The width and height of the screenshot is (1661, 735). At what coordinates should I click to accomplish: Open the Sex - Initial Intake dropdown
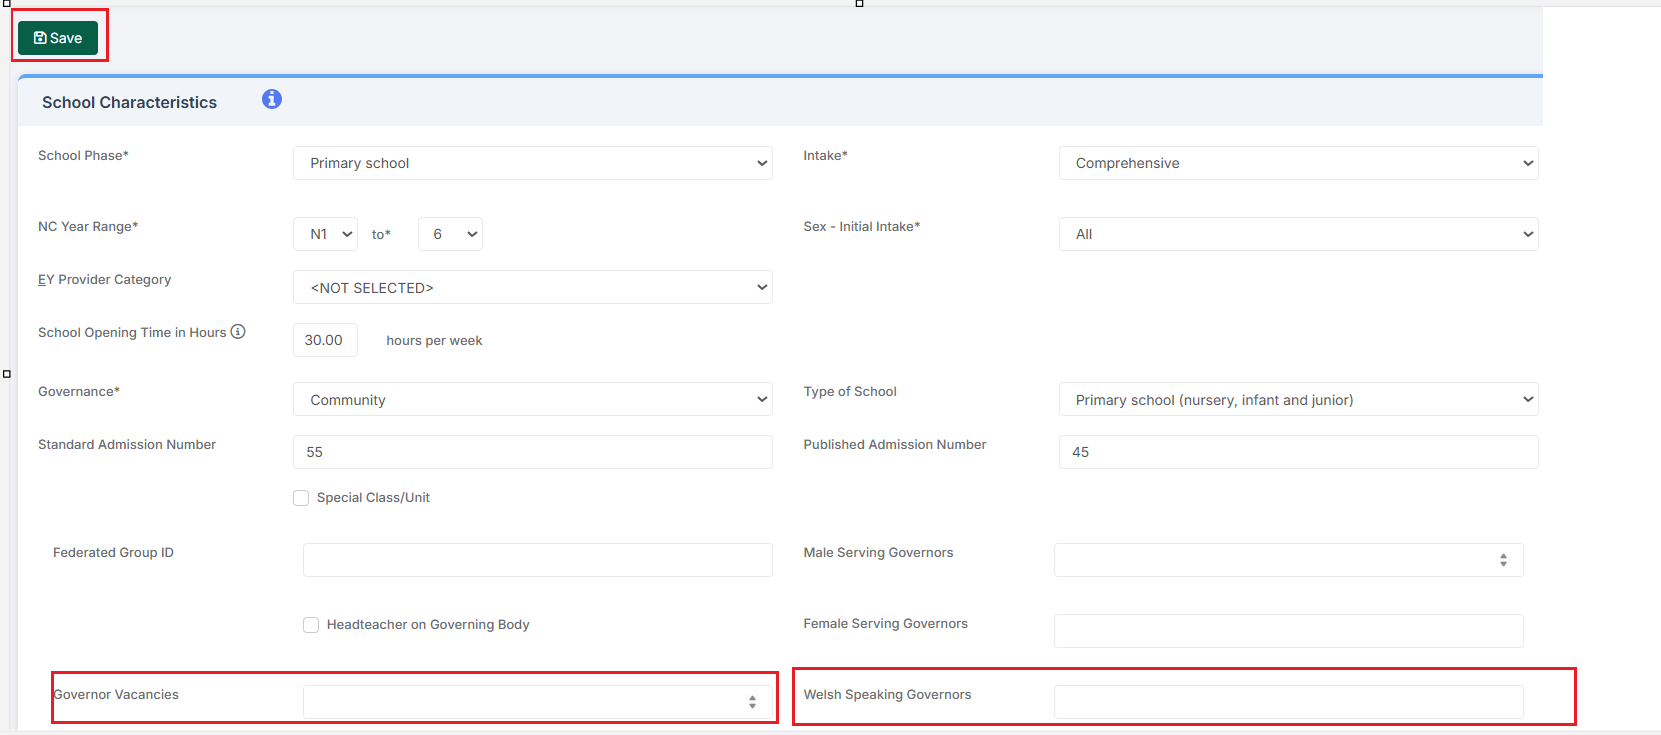click(1298, 234)
